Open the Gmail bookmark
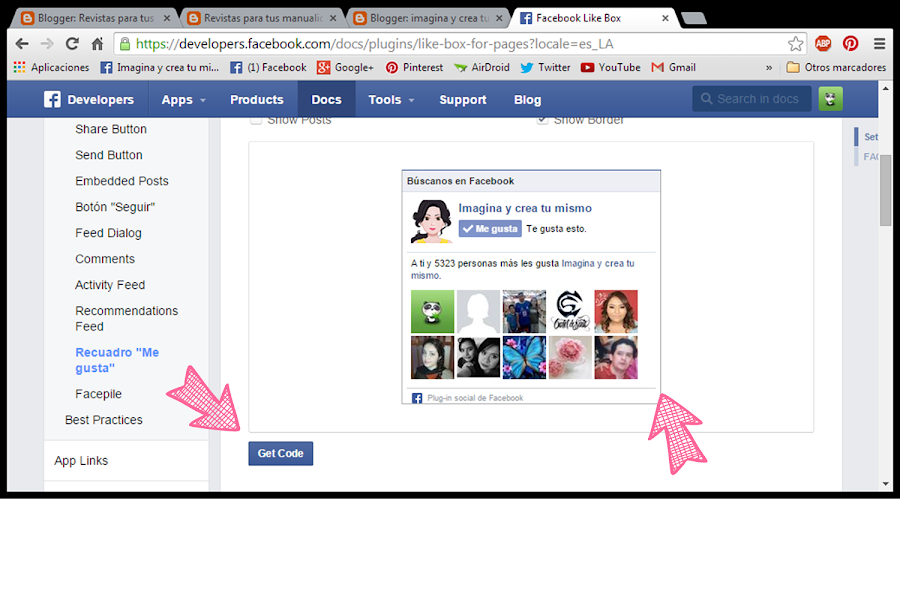The height and width of the screenshot is (597, 900). click(x=674, y=68)
